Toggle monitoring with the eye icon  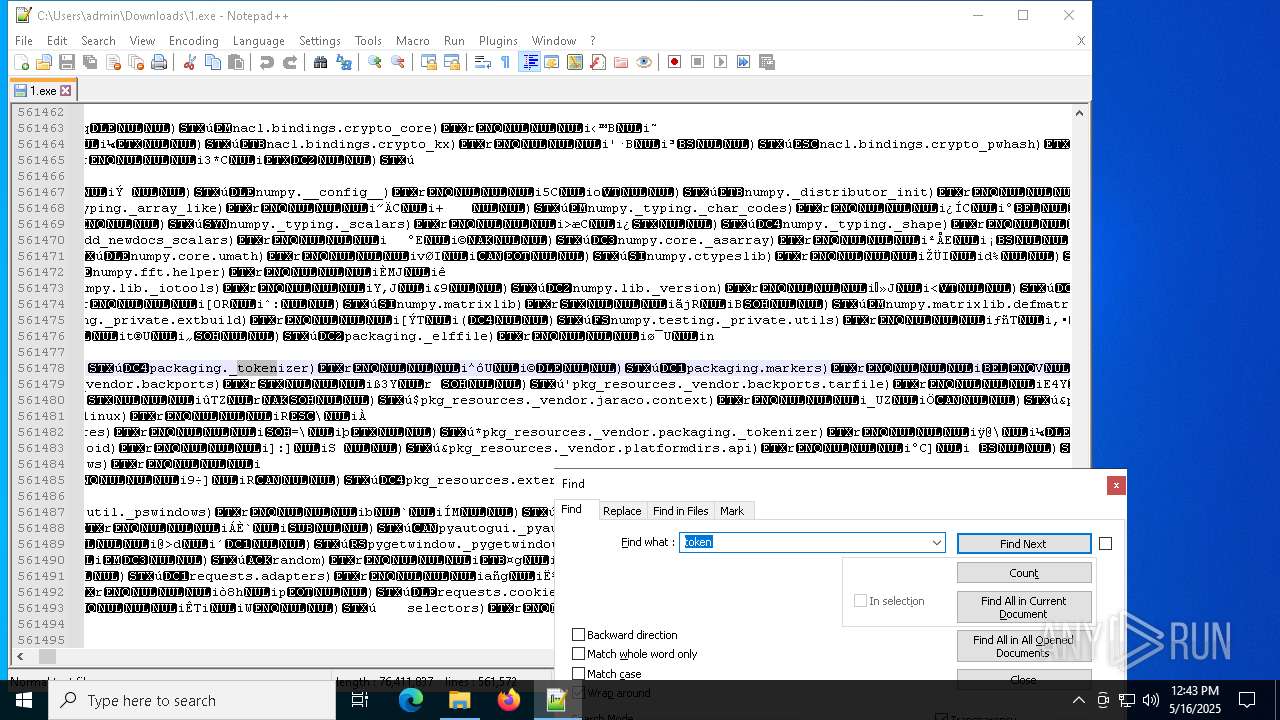(x=644, y=62)
